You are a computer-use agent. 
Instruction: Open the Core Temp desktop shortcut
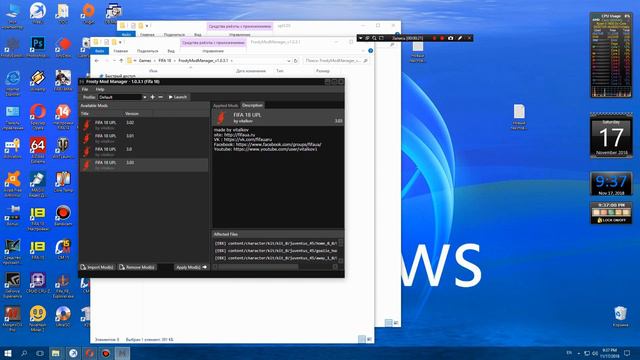click(63, 182)
